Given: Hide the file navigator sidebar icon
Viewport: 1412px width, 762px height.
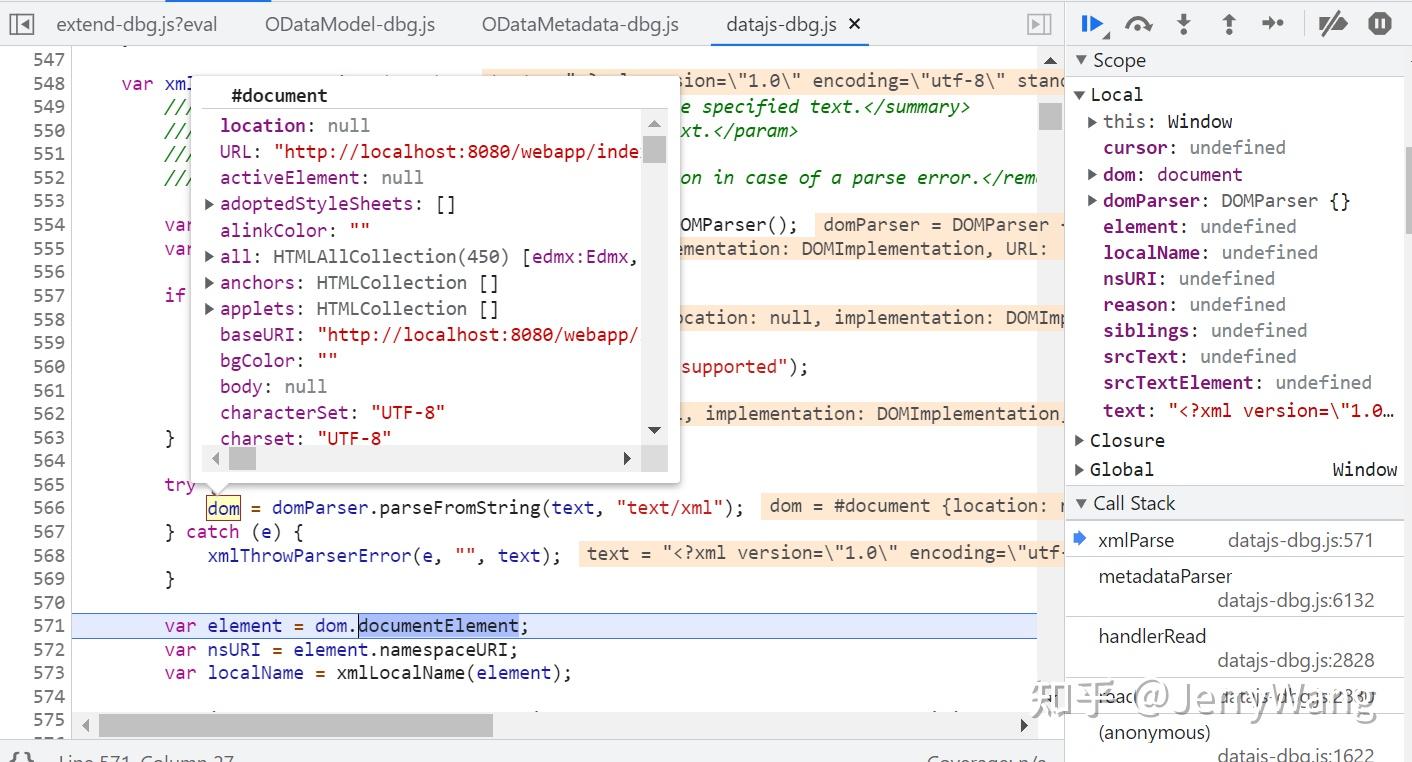Looking at the screenshot, I should 22,22.
